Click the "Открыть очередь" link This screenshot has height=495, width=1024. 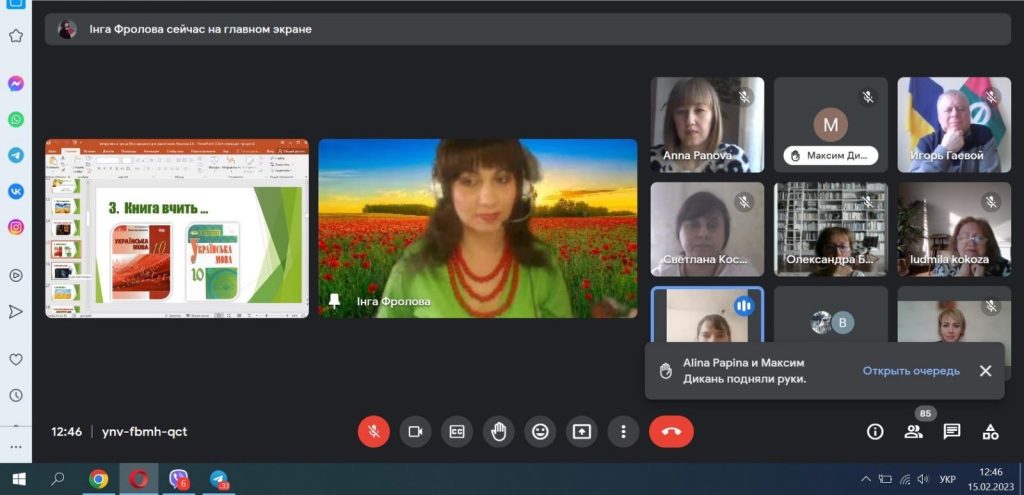[911, 371]
